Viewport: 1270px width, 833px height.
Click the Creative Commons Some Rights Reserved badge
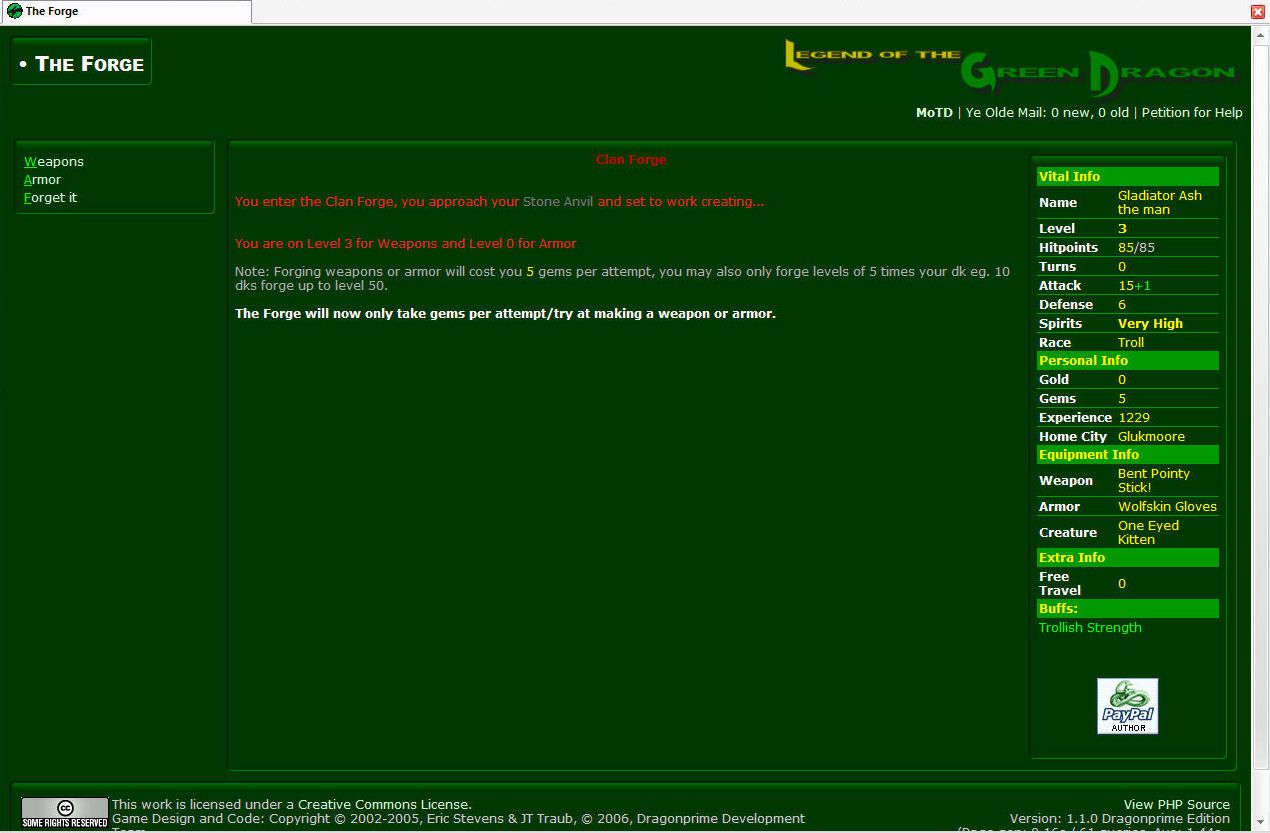point(64,811)
